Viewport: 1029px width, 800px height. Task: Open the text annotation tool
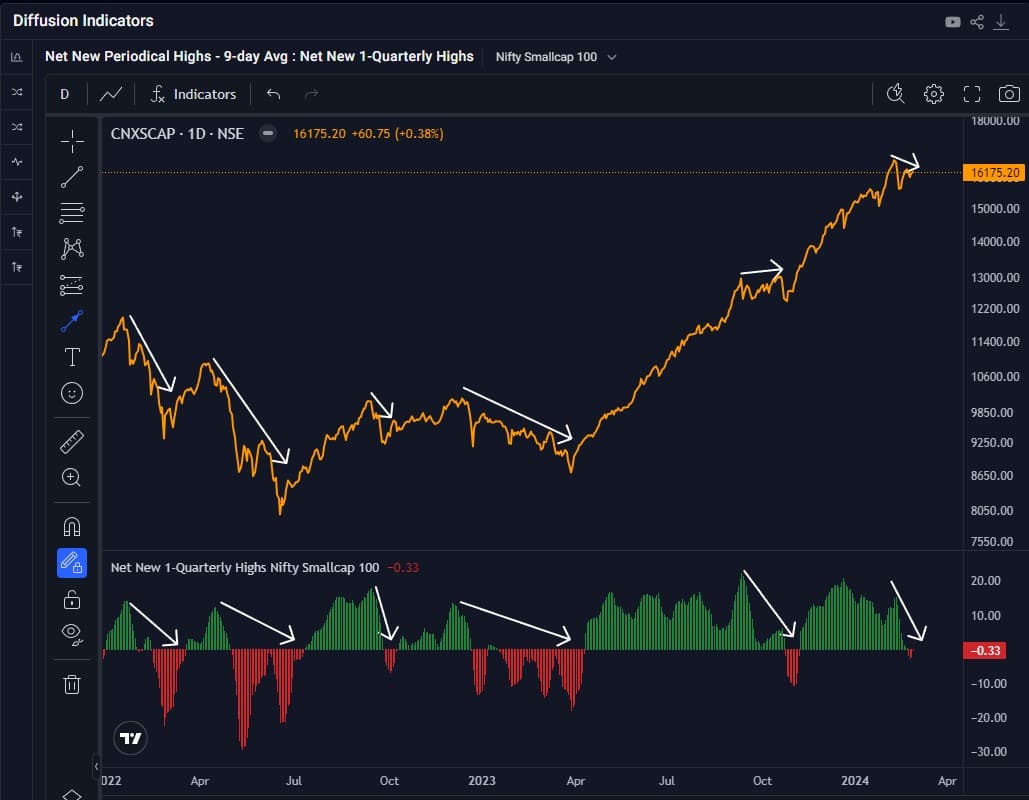72,357
